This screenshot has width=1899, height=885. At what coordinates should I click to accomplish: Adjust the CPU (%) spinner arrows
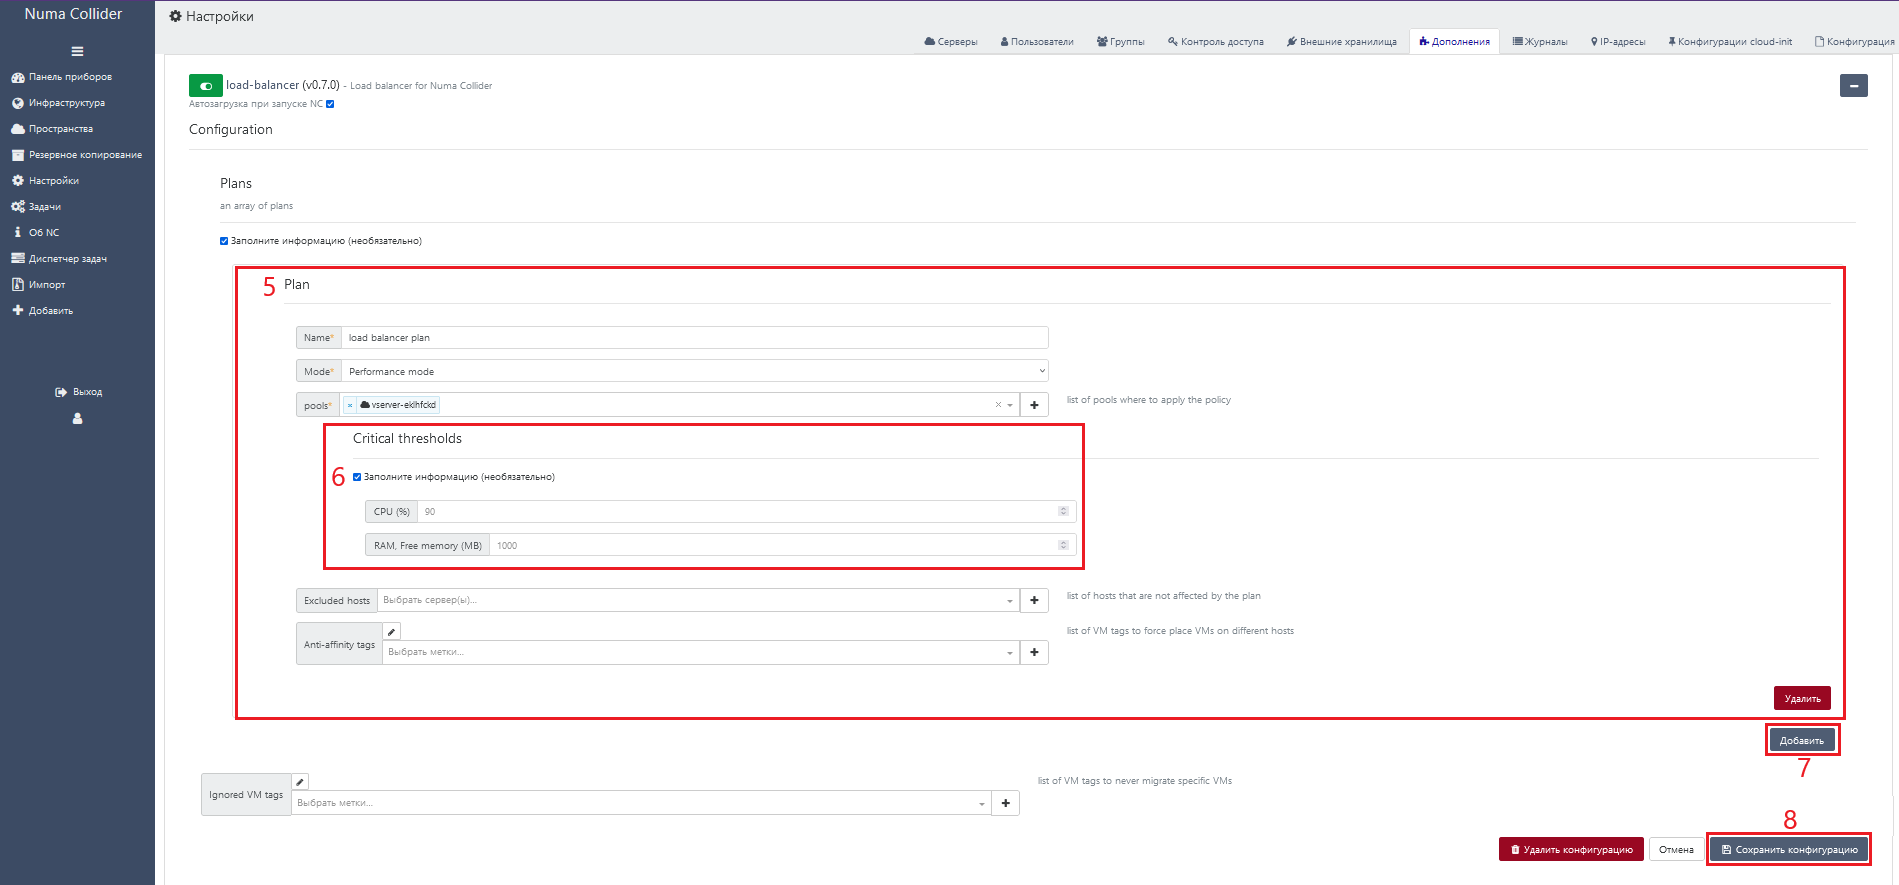click(x=1063, y=511)
